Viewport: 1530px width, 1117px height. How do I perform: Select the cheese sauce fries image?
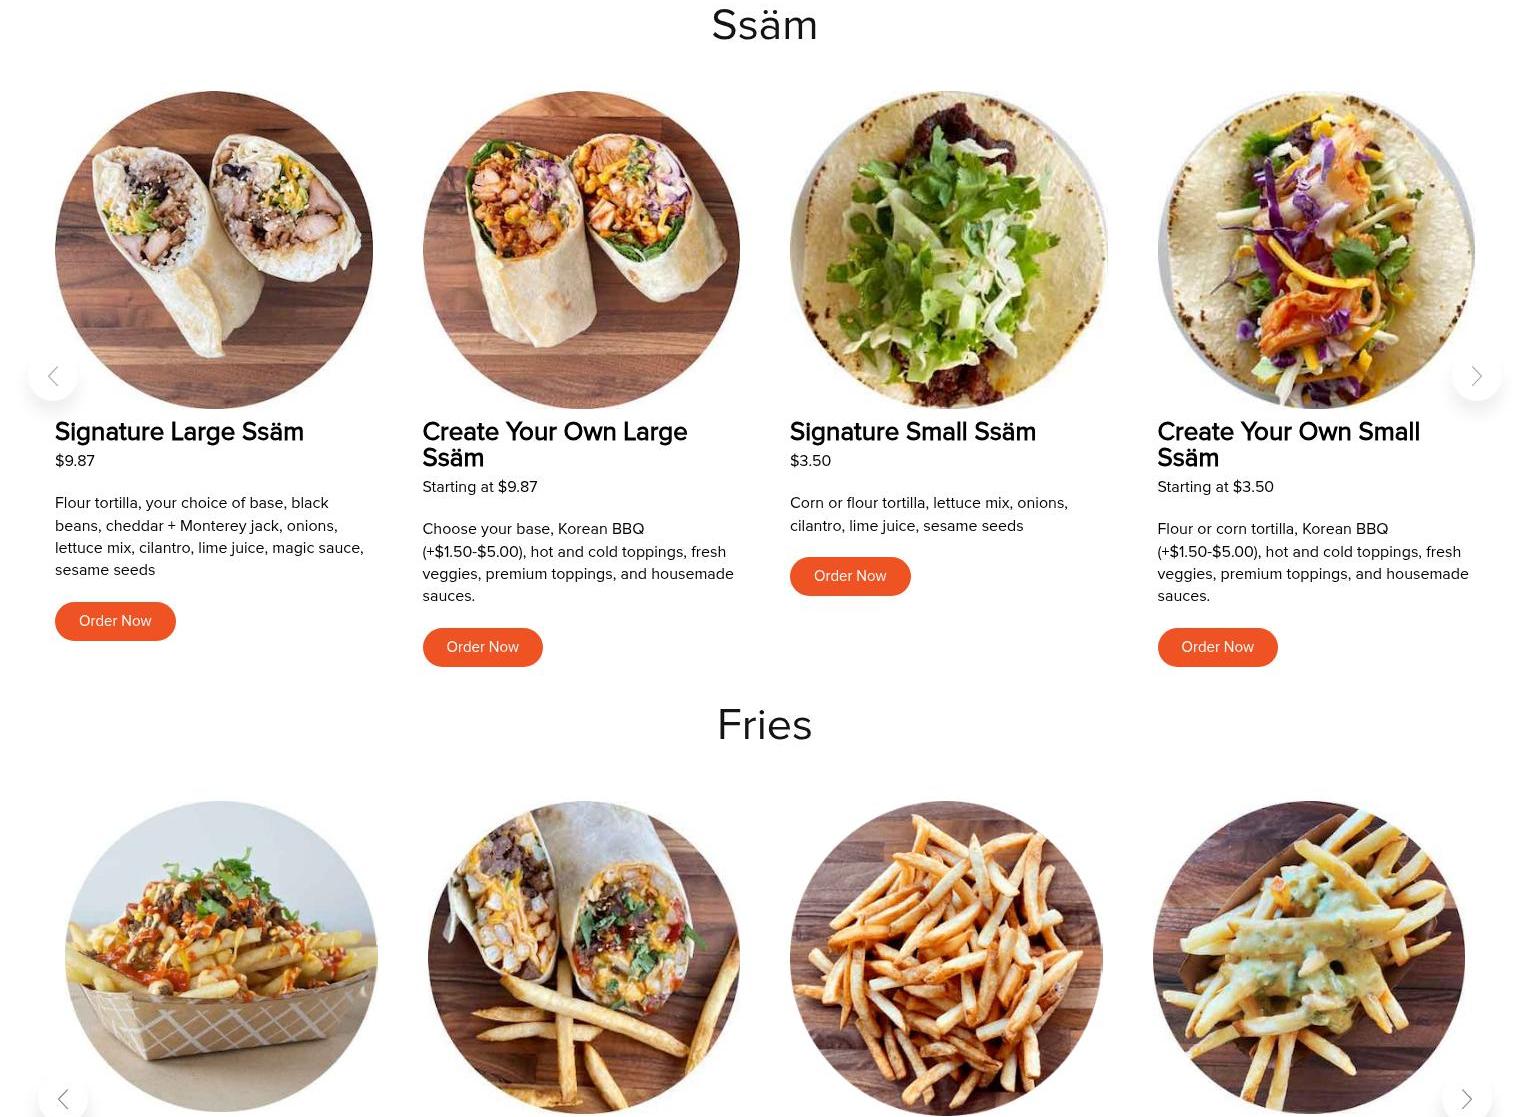[x=1309, y=957]
